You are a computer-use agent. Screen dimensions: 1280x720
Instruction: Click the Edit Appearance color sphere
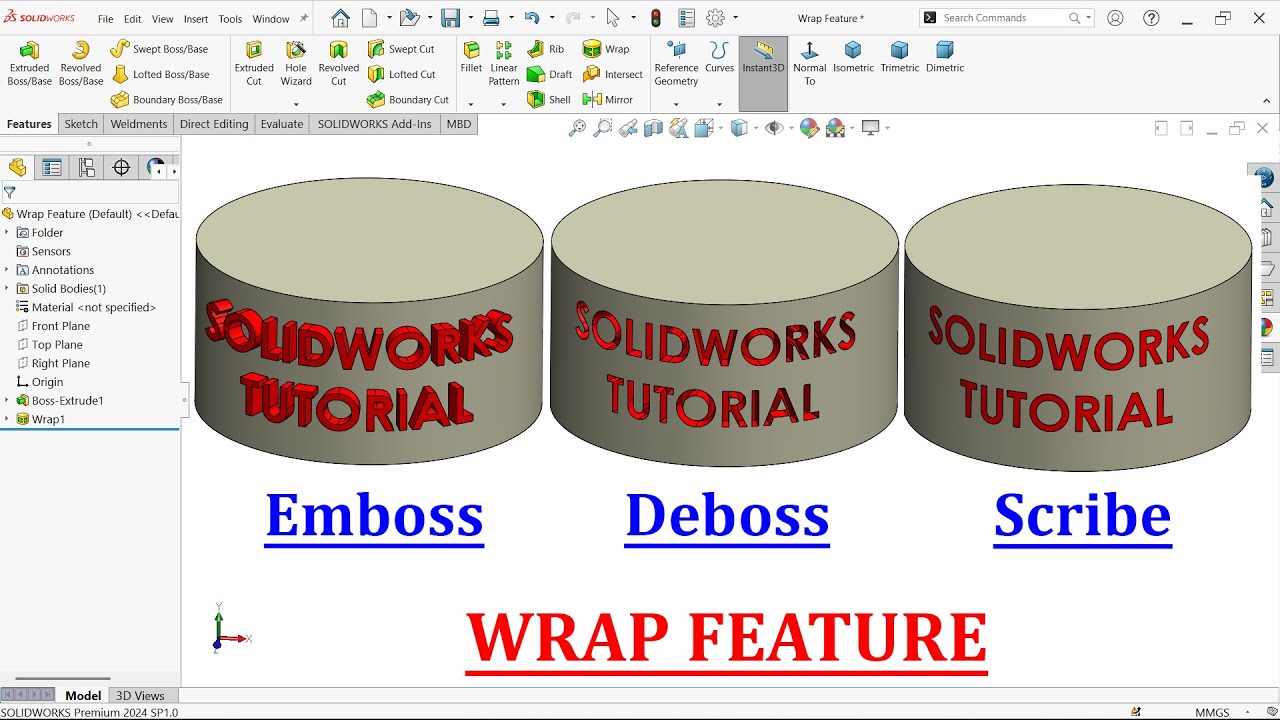[809, 128]
